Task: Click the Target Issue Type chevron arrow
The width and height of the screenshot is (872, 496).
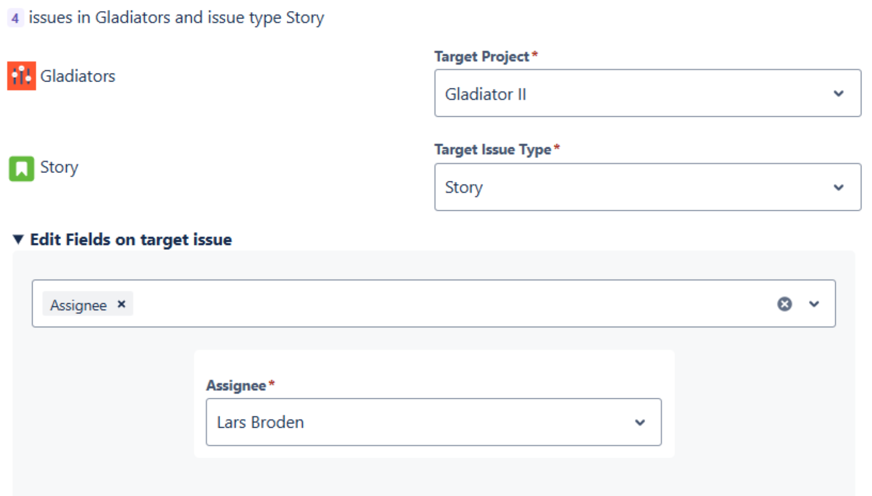Action: (x=838, y=187)
